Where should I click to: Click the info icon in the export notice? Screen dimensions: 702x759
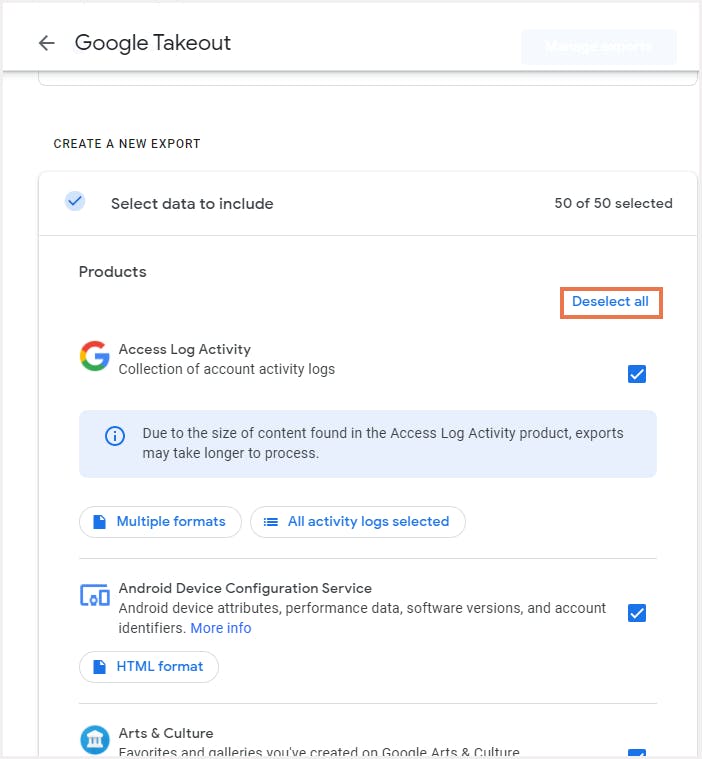(115, 436)
